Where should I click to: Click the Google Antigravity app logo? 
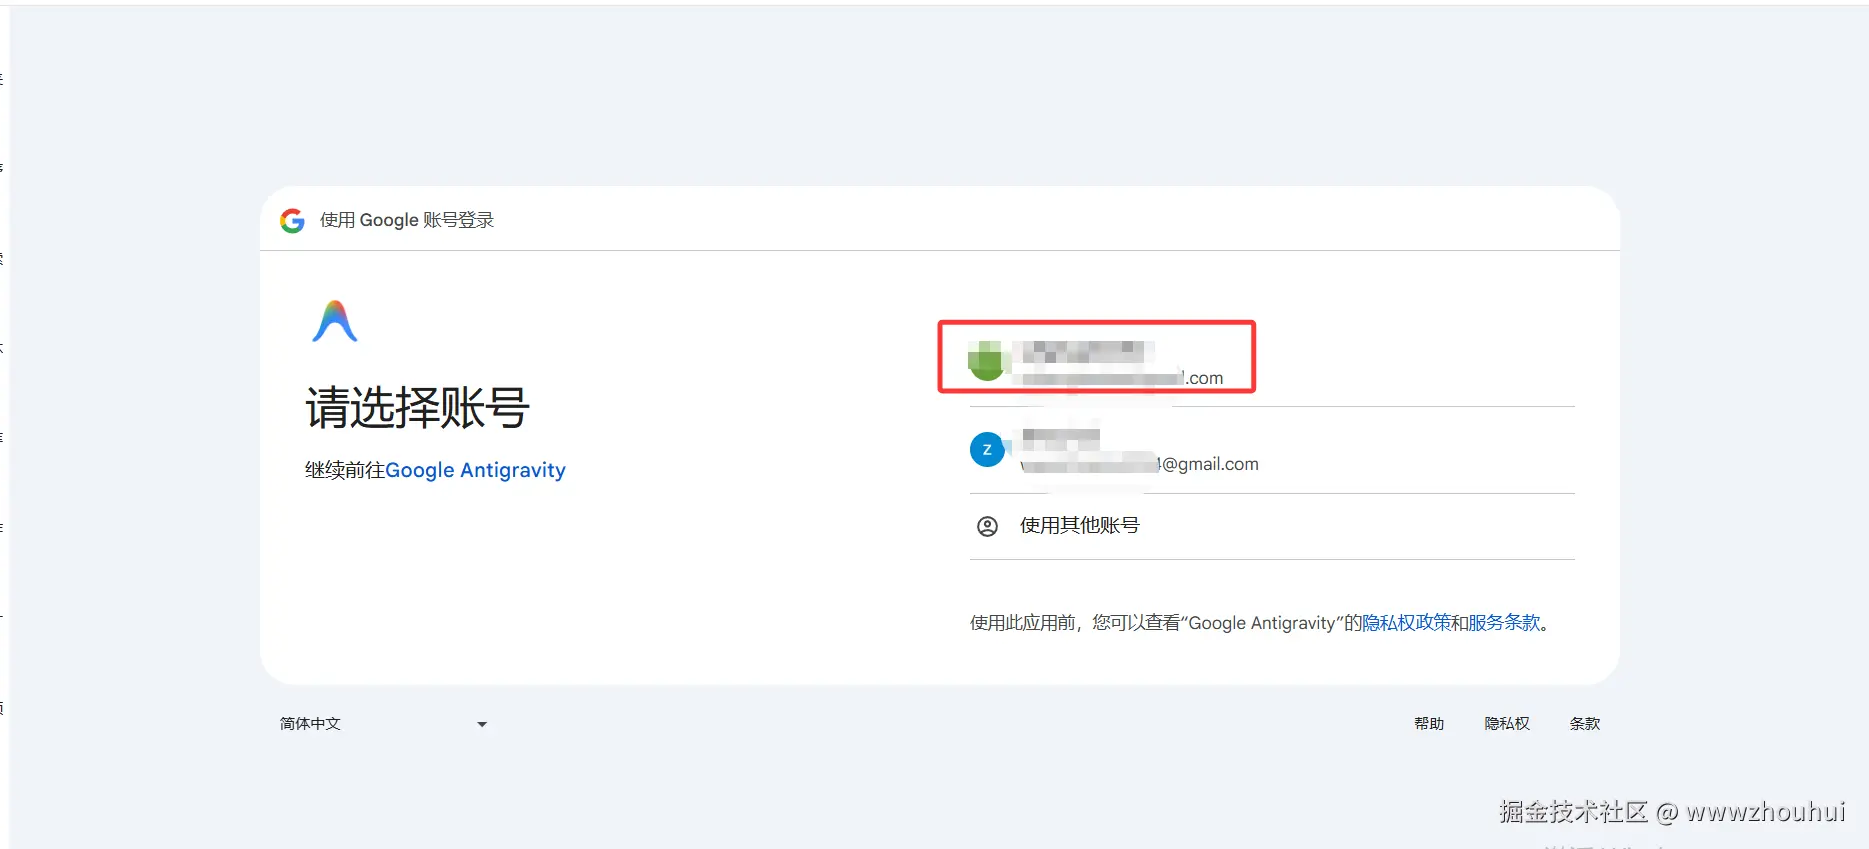pyautogui.click(x=335, y=321)
